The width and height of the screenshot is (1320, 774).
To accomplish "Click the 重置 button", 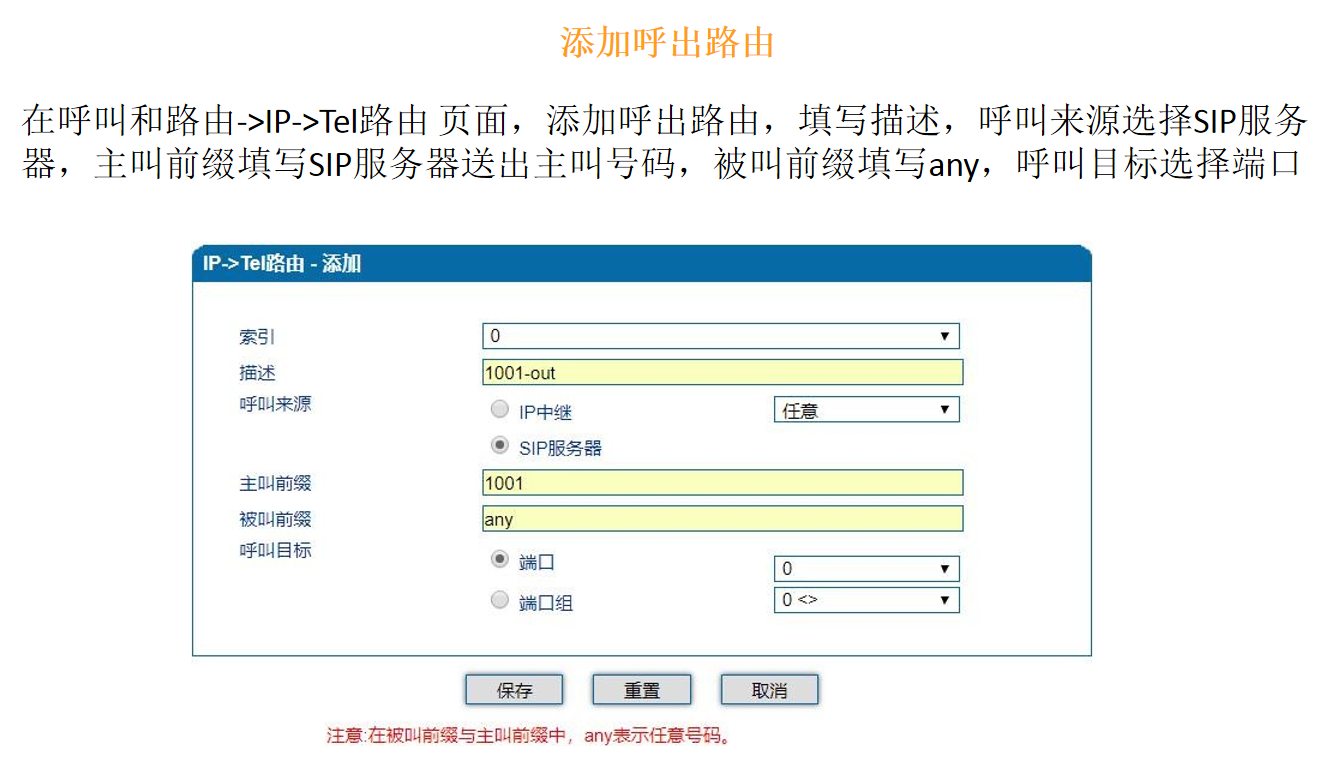I will coord(642,690).
